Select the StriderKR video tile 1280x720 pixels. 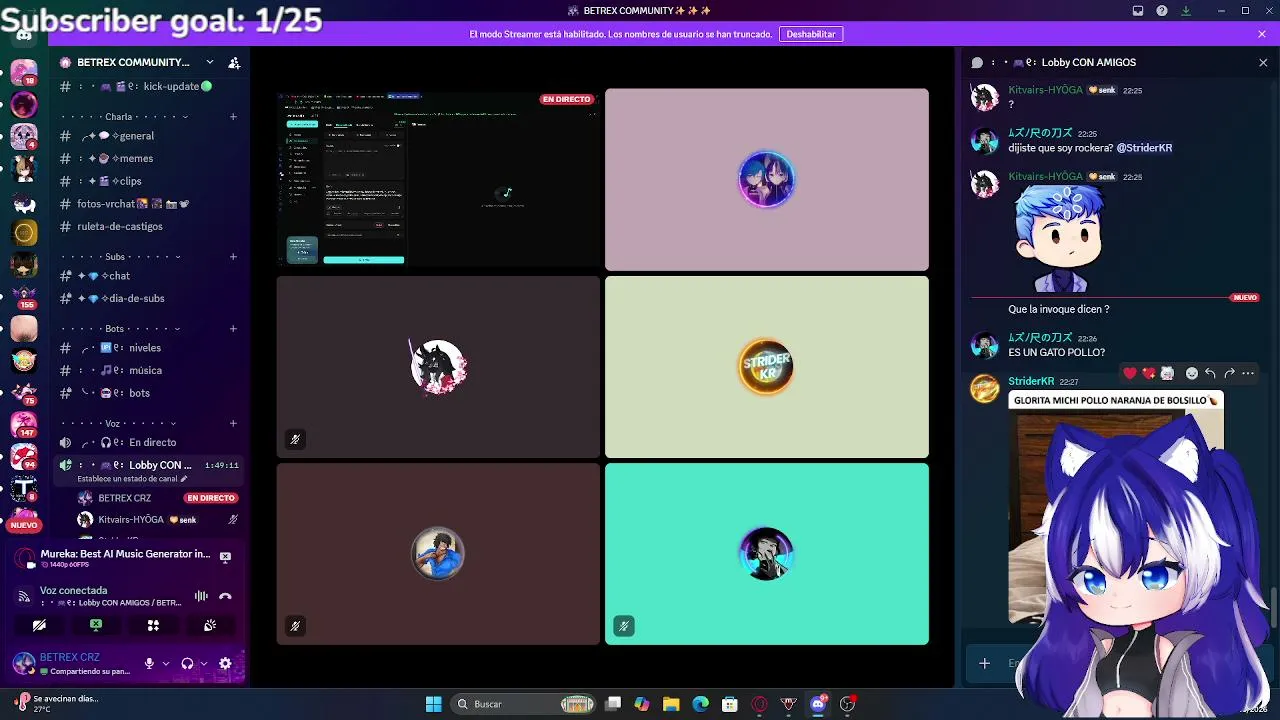click(x=767, y=367)
